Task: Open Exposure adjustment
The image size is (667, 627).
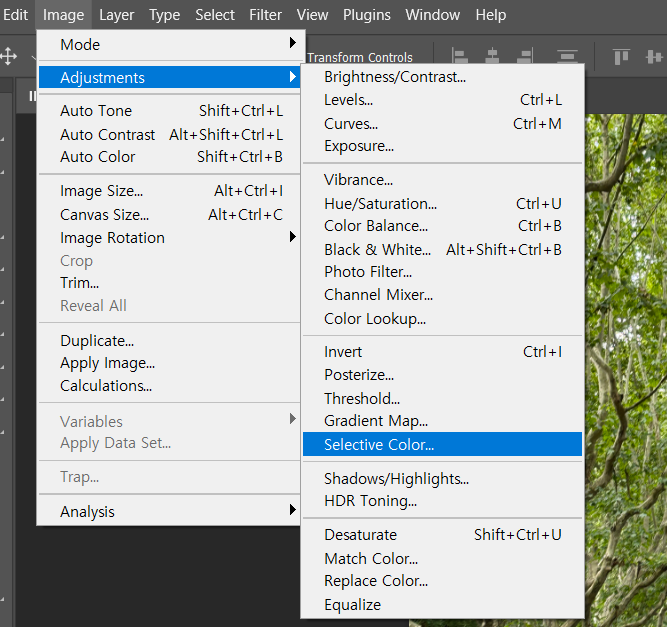Action: 442,146
